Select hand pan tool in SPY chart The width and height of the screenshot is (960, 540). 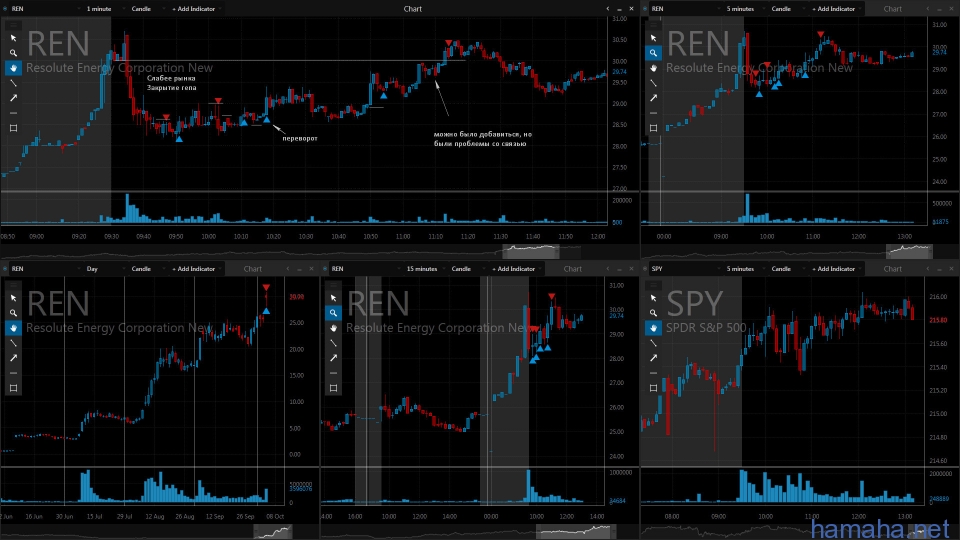653,328
